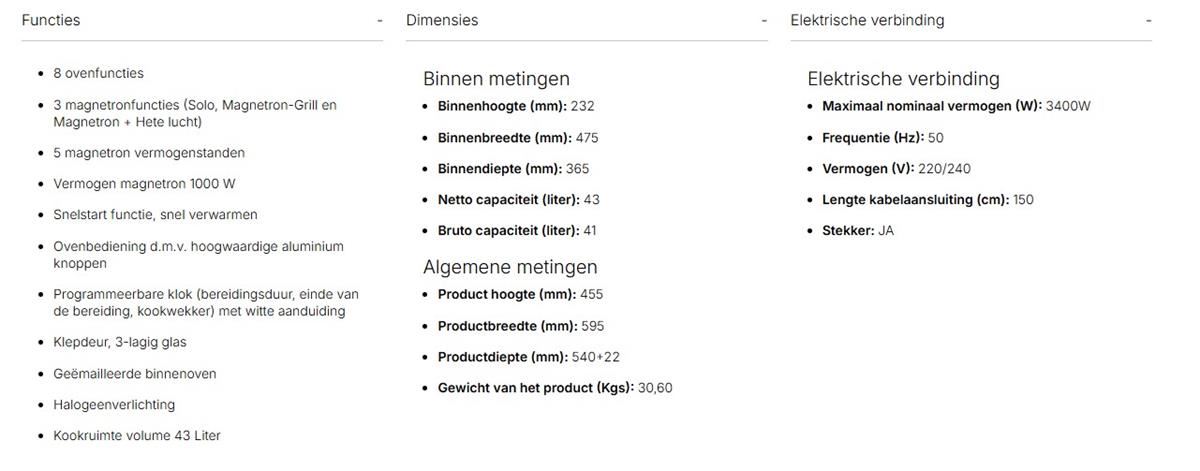1200x471 pixels.
Task: Select the Binnenhoogte (mm) specification line
Action: pyautogui.click(x=516, y=106)
